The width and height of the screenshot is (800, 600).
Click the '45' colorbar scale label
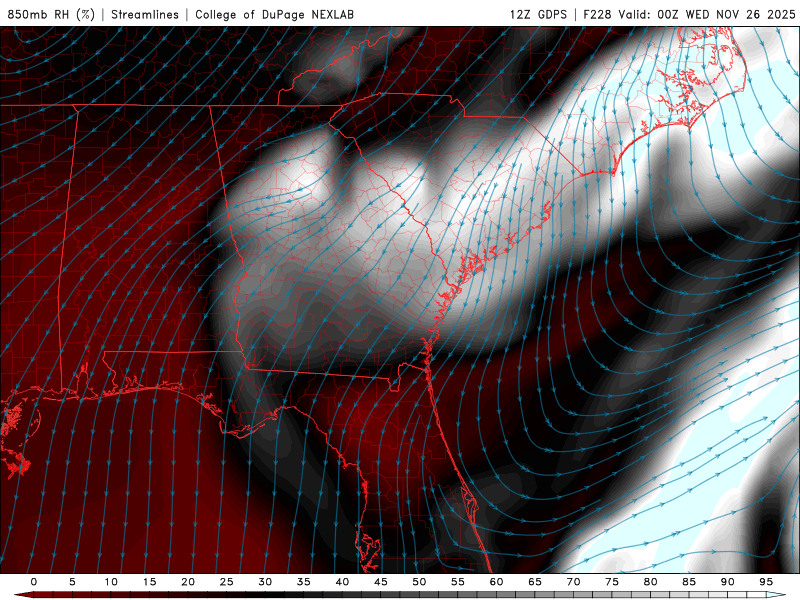(381, 582)
